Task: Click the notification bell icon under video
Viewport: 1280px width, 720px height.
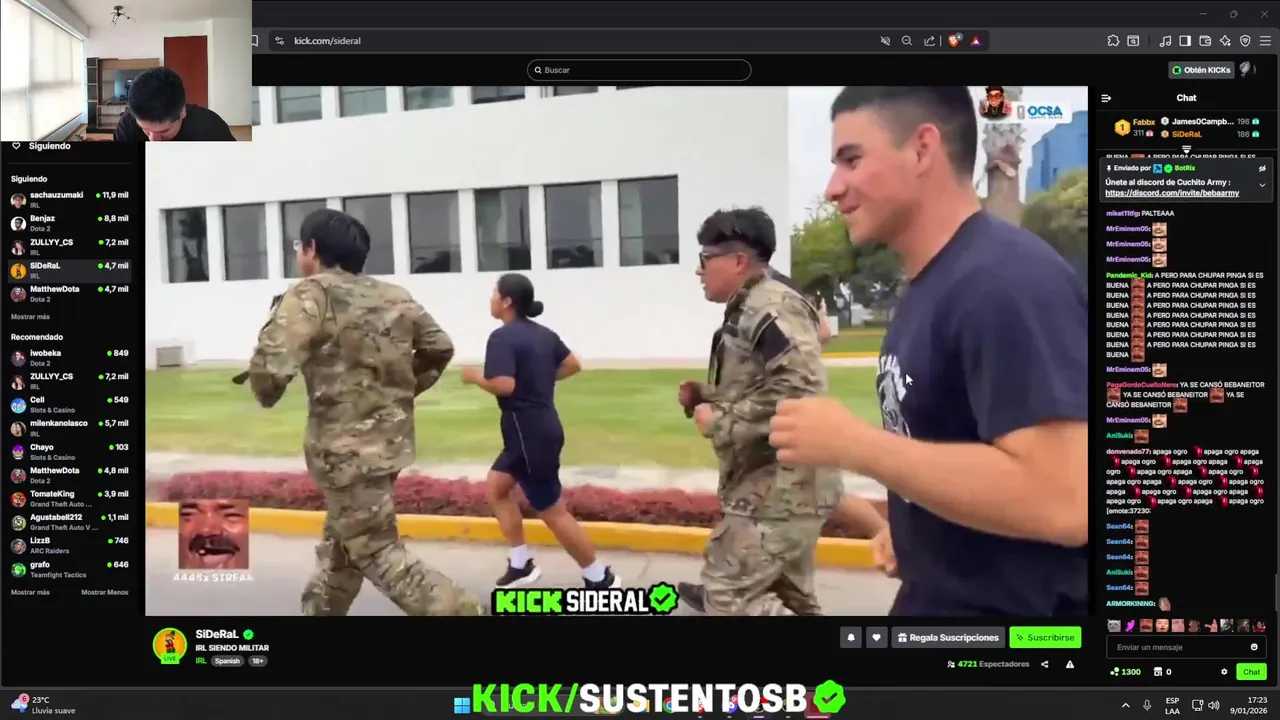Action: [851, 637]
